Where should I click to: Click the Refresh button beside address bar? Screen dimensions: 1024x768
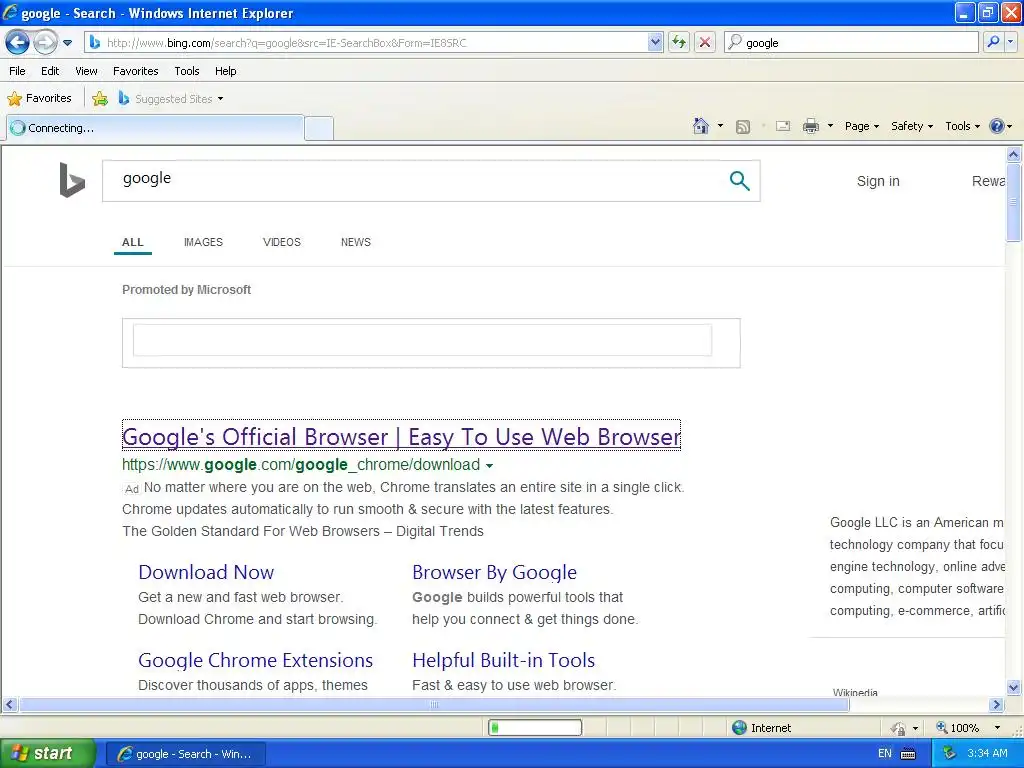tap(679, 42)
